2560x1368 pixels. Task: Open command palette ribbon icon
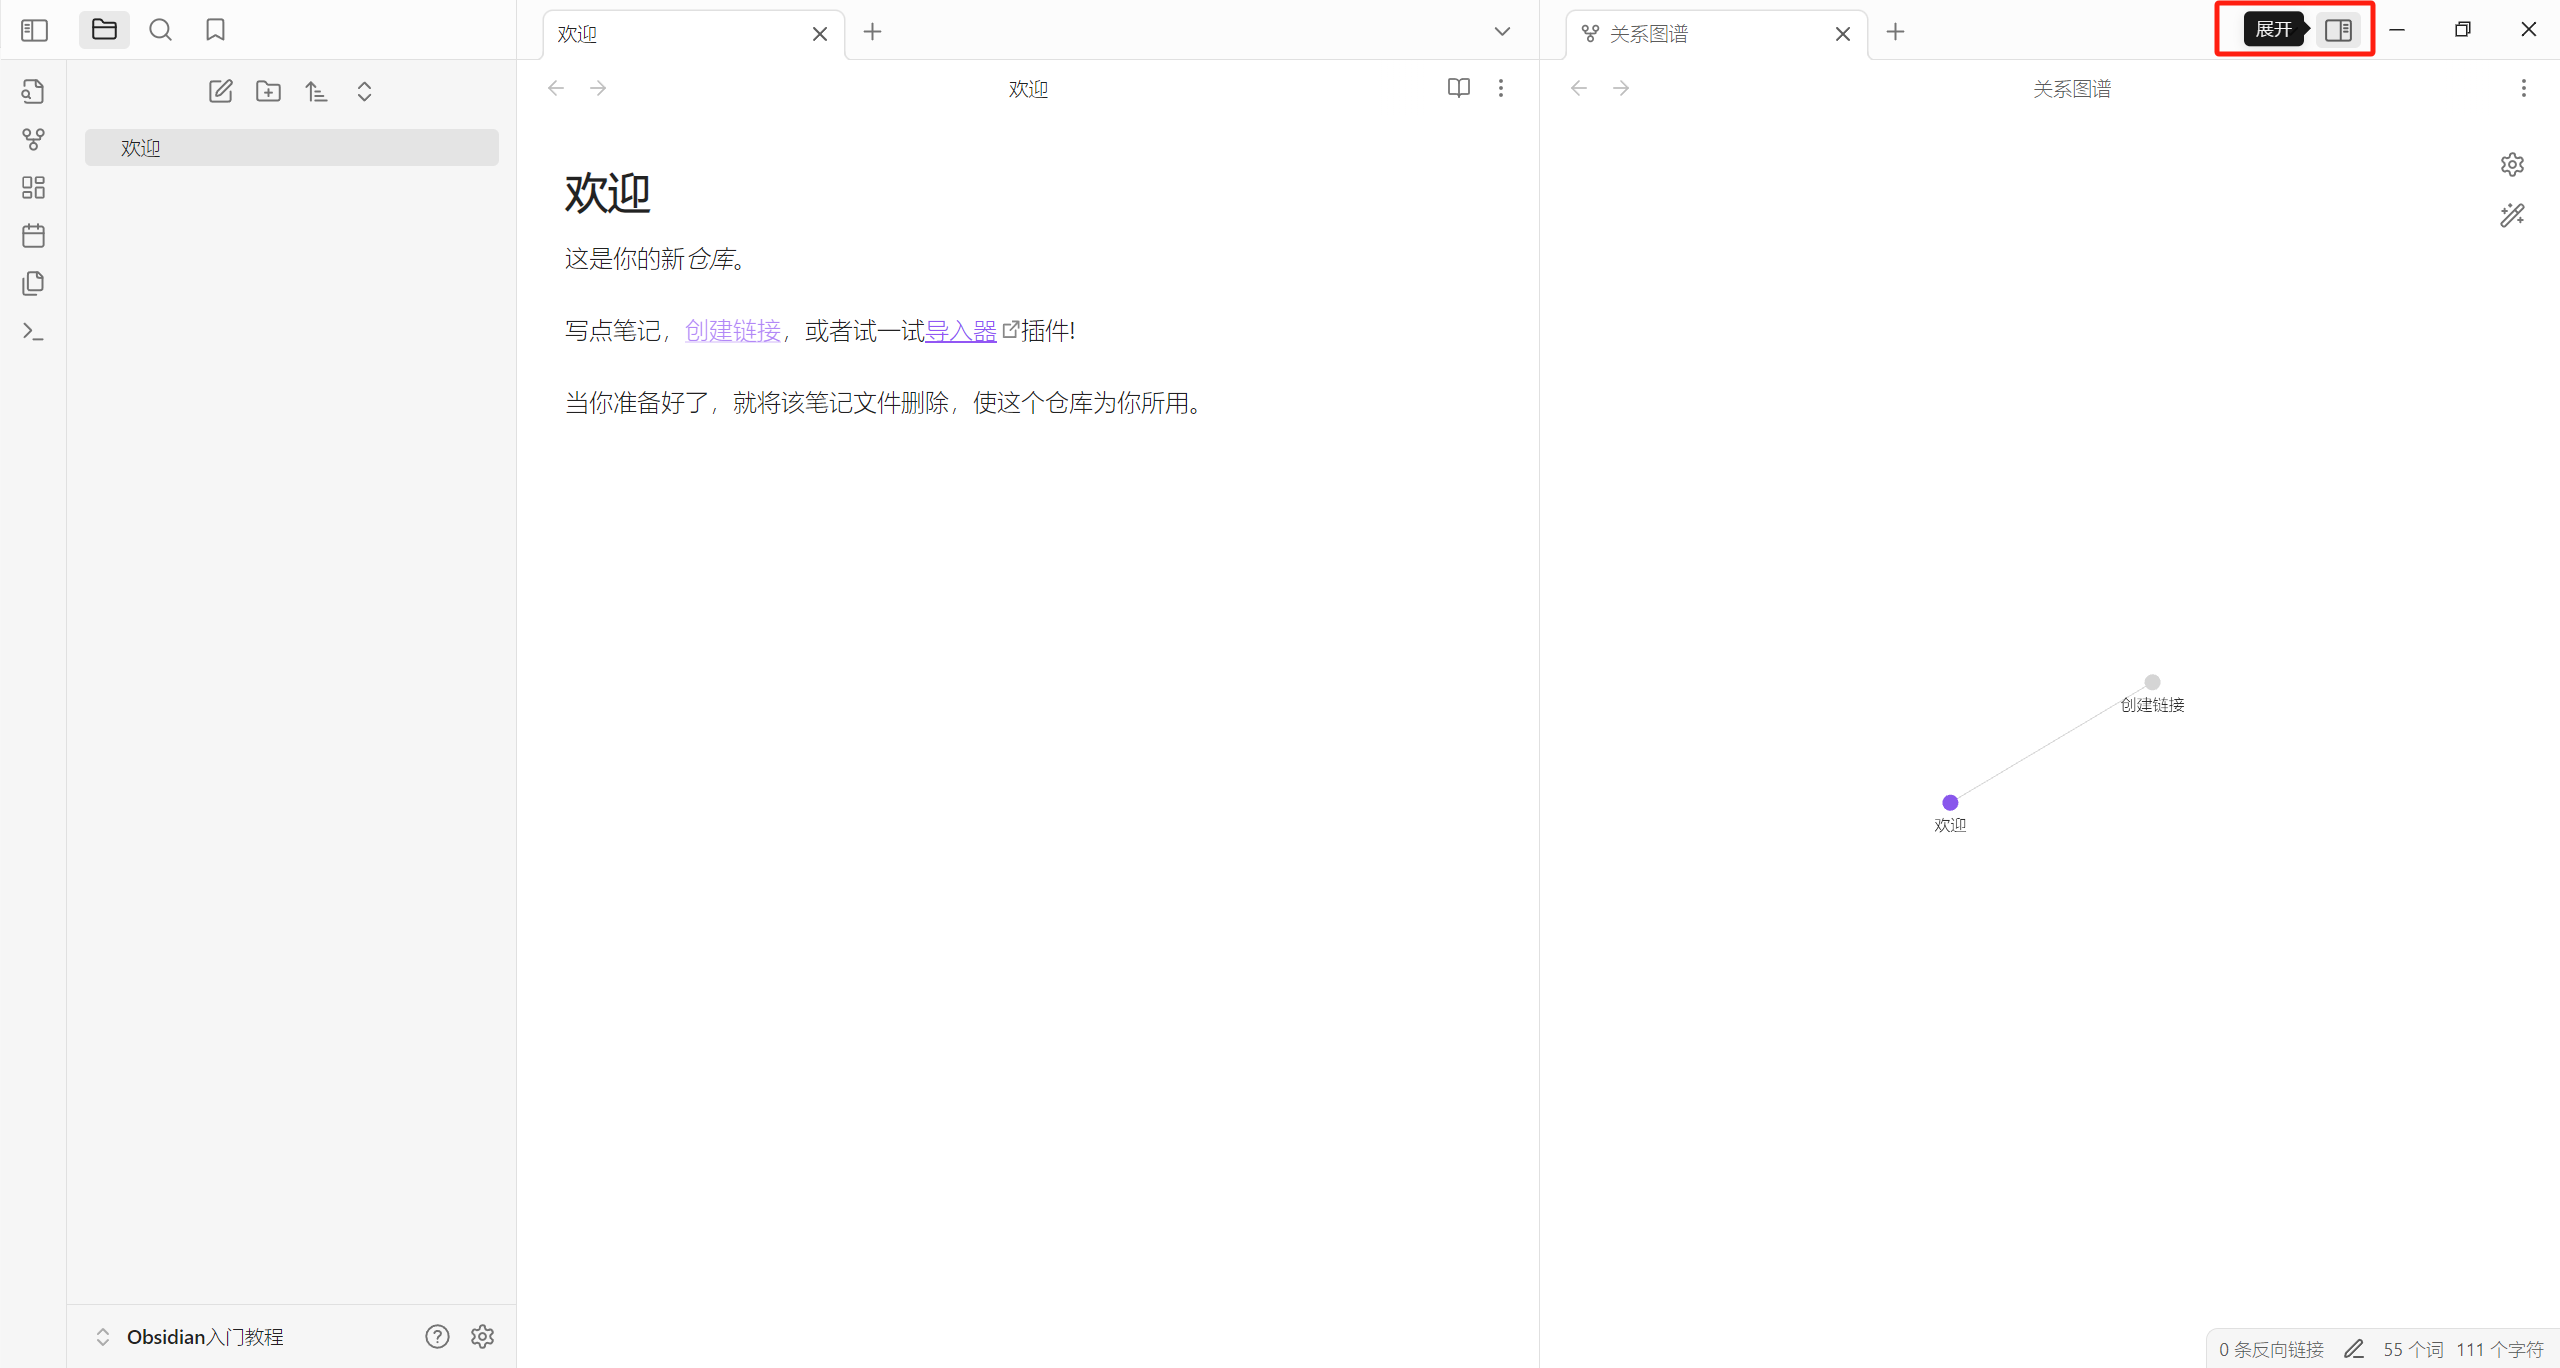click(33, 331)
